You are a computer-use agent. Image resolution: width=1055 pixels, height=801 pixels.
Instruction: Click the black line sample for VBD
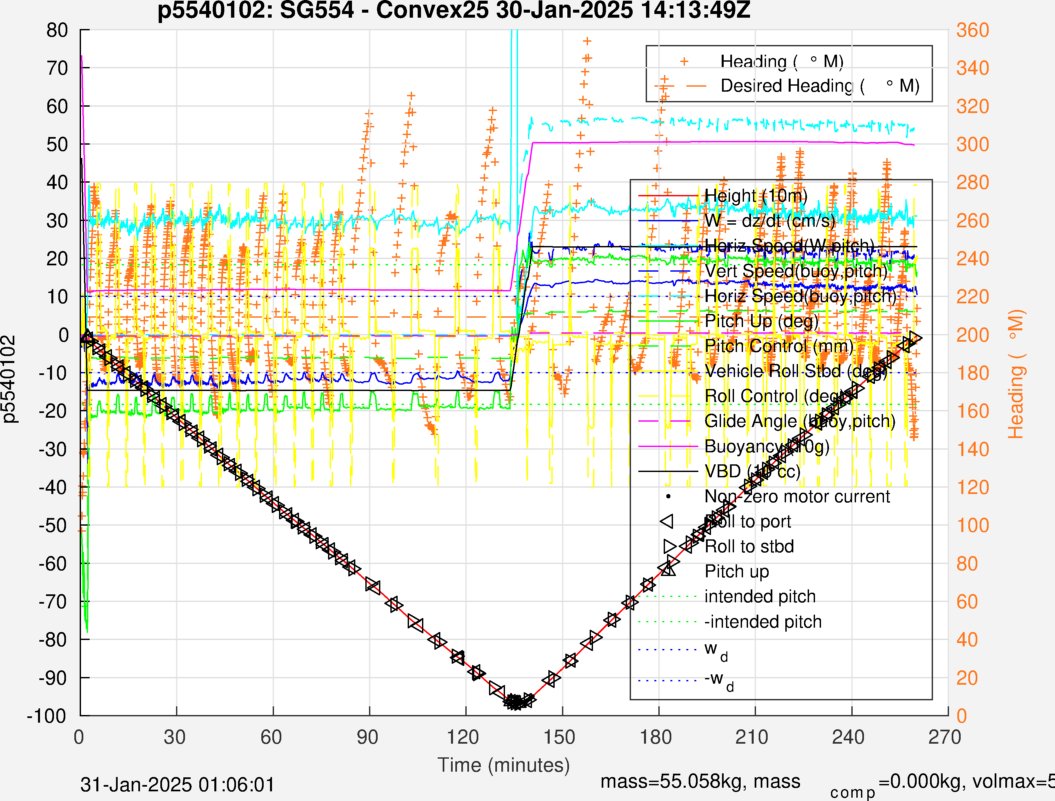(667, 471)
